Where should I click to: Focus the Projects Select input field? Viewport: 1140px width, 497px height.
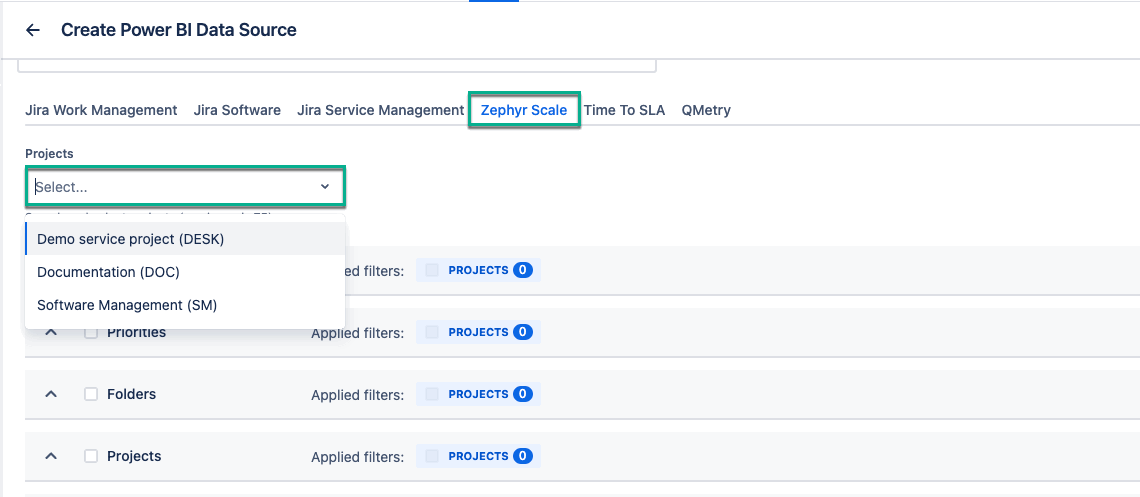[x=170, y=187]
